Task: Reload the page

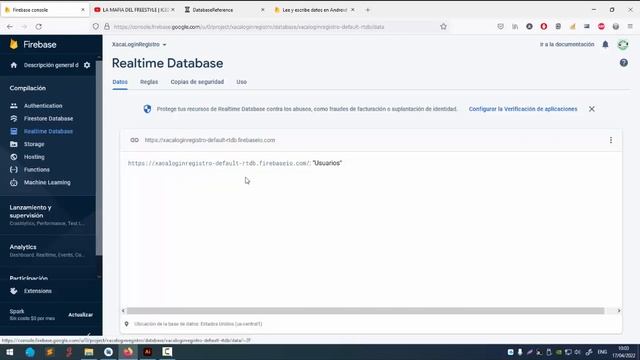Action: coord(38,27)
